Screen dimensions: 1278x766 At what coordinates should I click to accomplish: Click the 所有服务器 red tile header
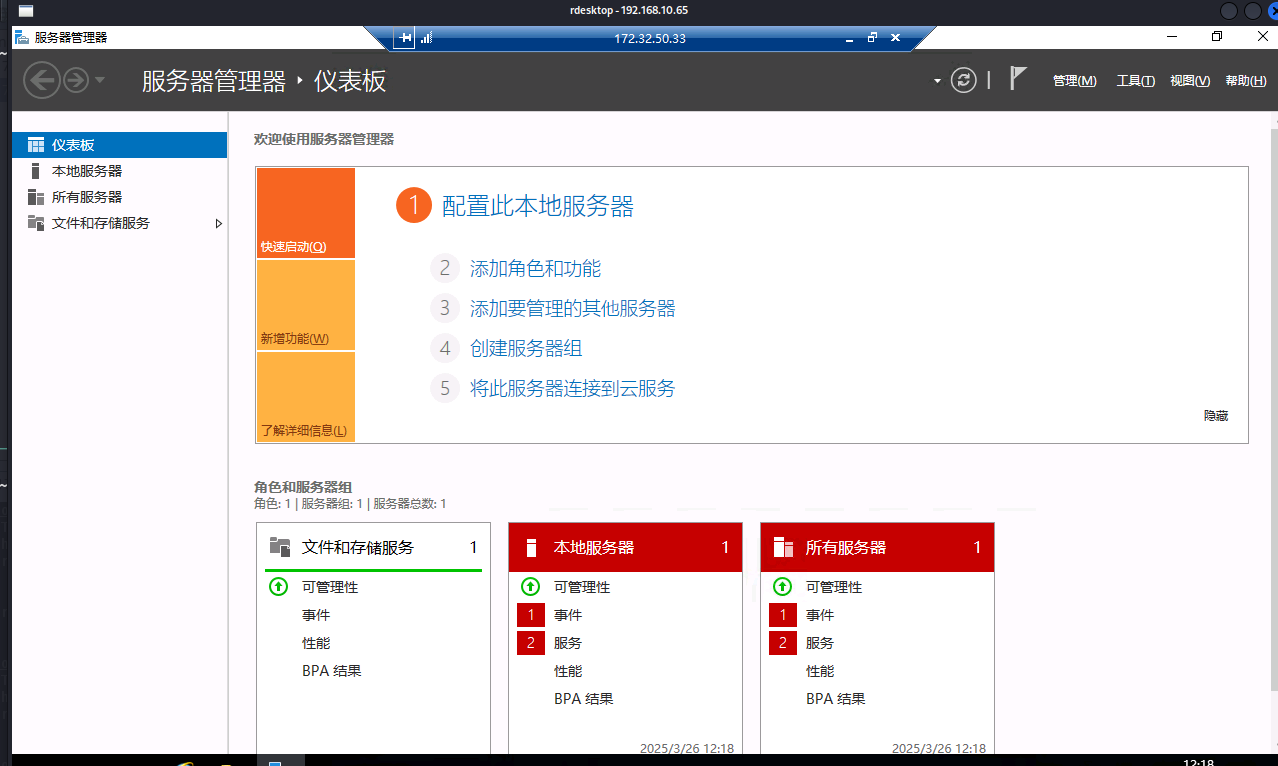[x=877, y=548]
